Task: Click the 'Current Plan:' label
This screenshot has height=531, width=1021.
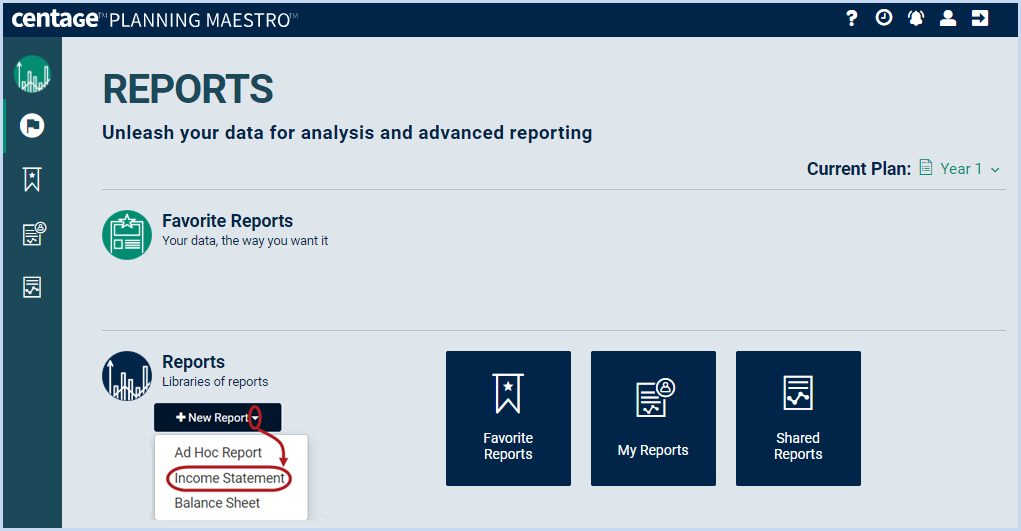Action: pyautogui.click(x=859, y=169)
